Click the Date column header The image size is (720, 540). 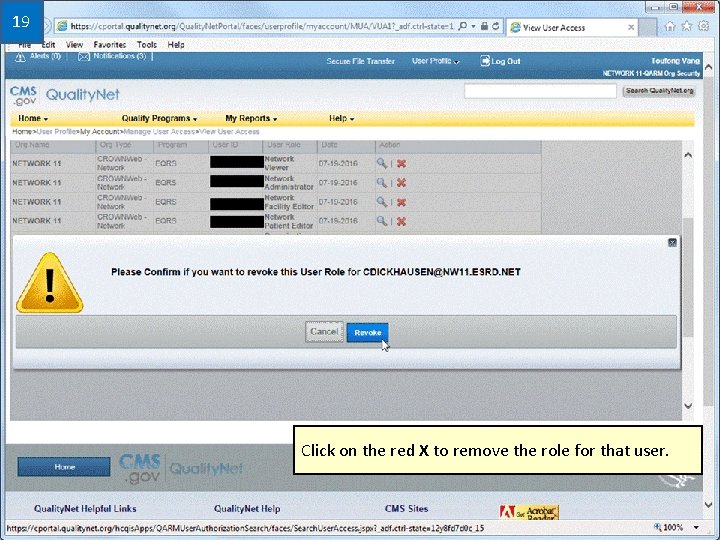click(x=329, y=145)
